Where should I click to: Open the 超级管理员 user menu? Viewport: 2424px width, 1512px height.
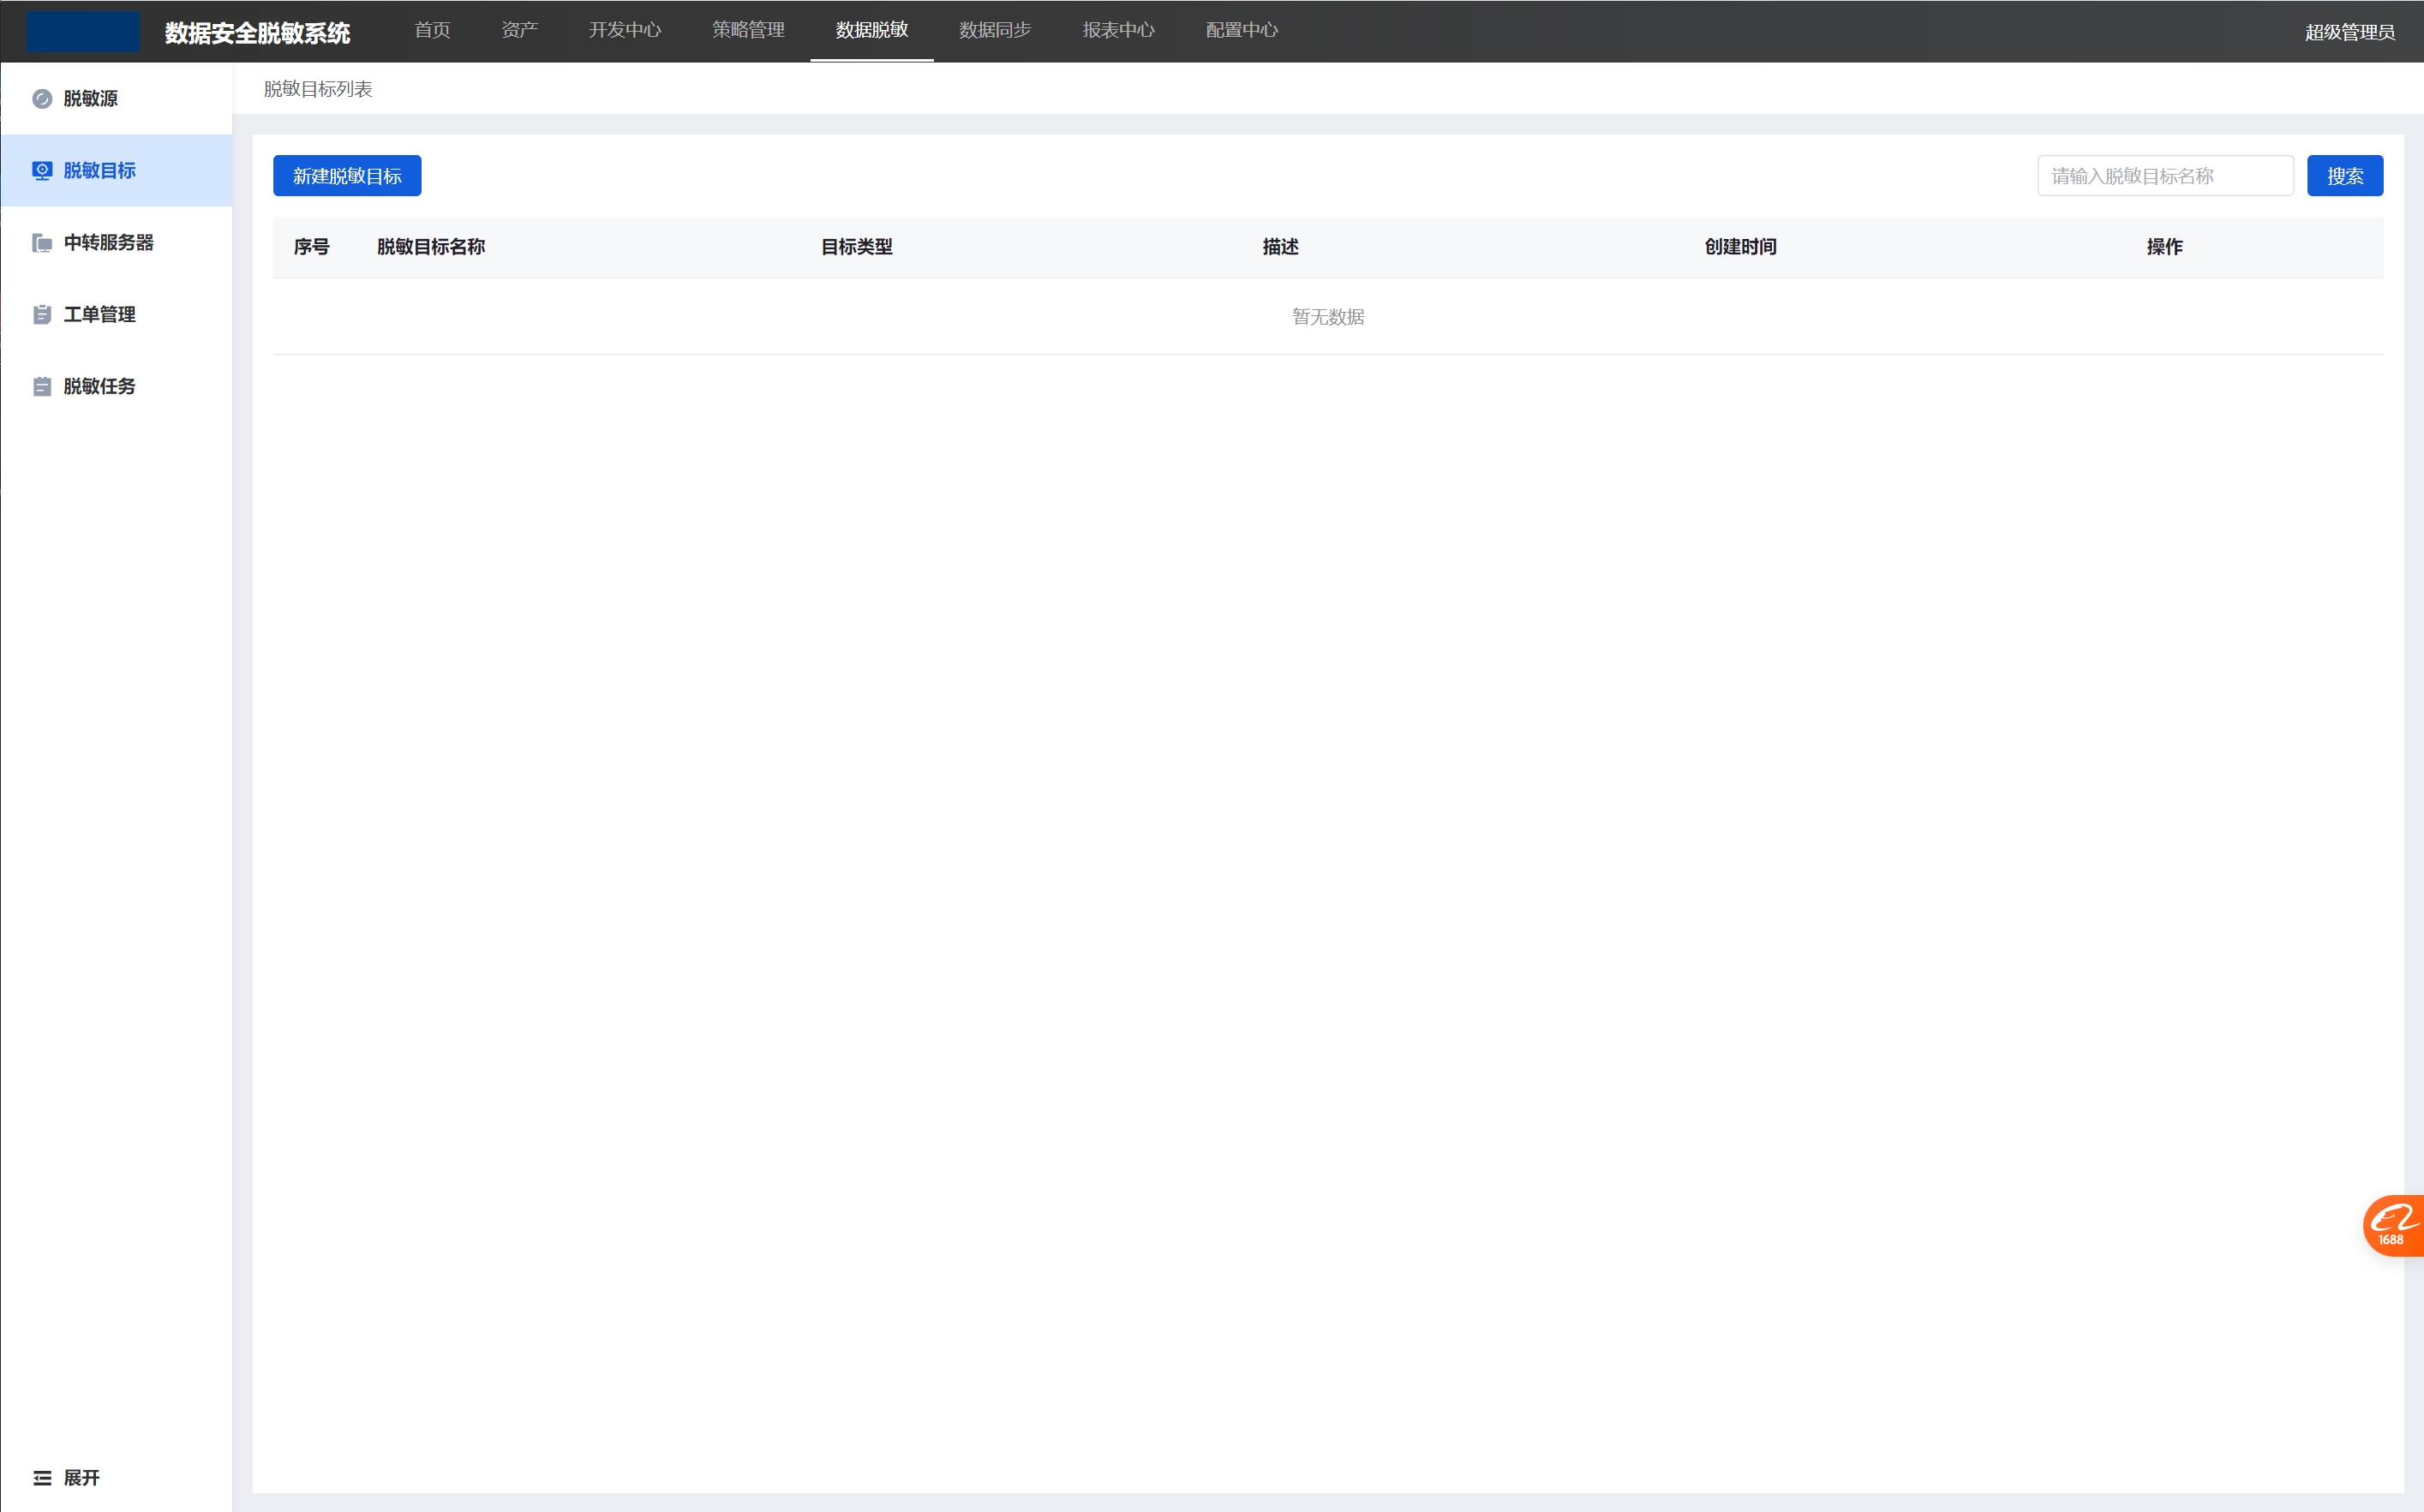2349,32
